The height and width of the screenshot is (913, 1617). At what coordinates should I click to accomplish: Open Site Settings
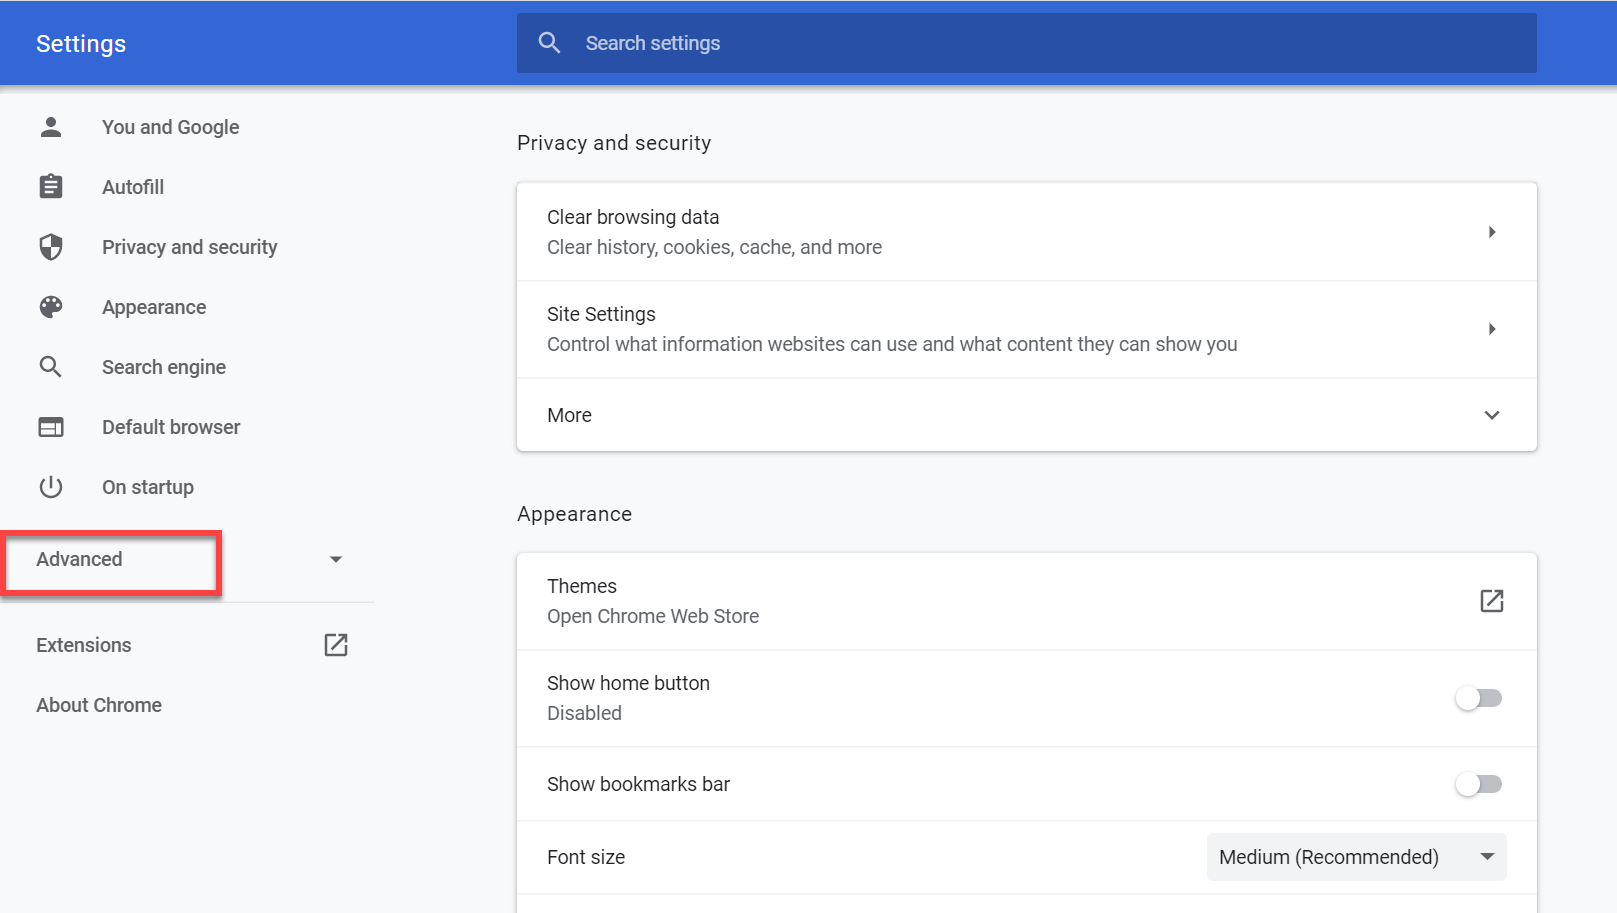1026,329
